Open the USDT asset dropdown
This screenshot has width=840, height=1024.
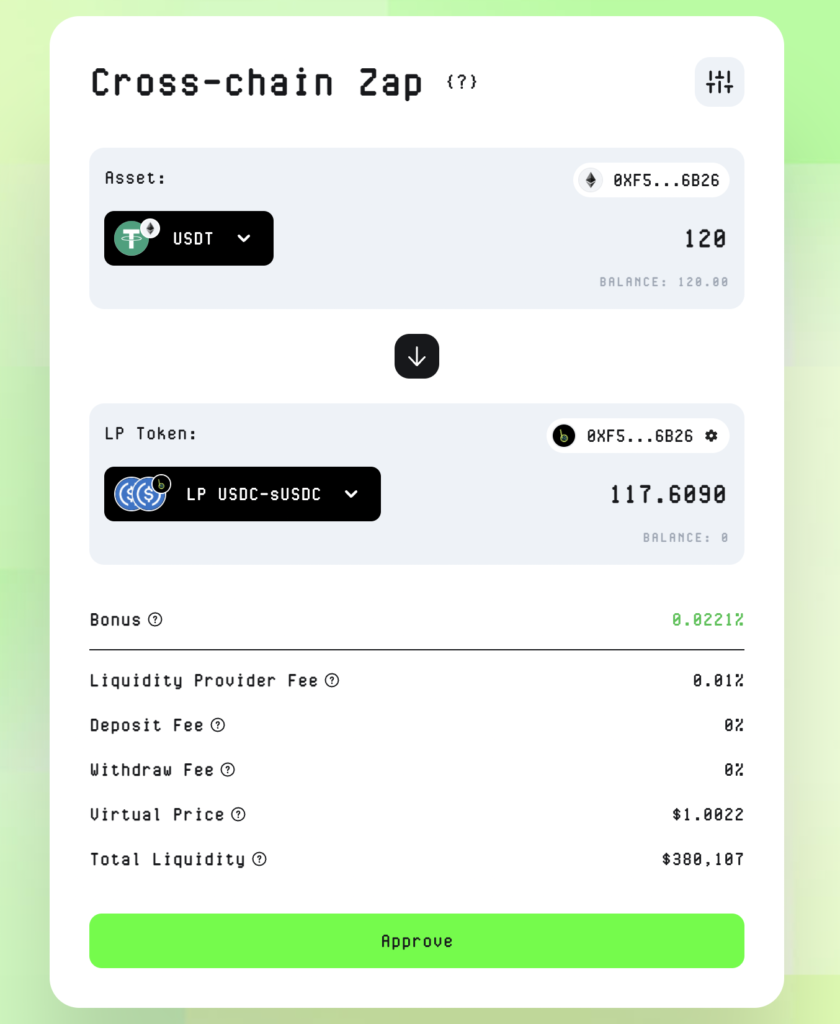coord(189,238)
